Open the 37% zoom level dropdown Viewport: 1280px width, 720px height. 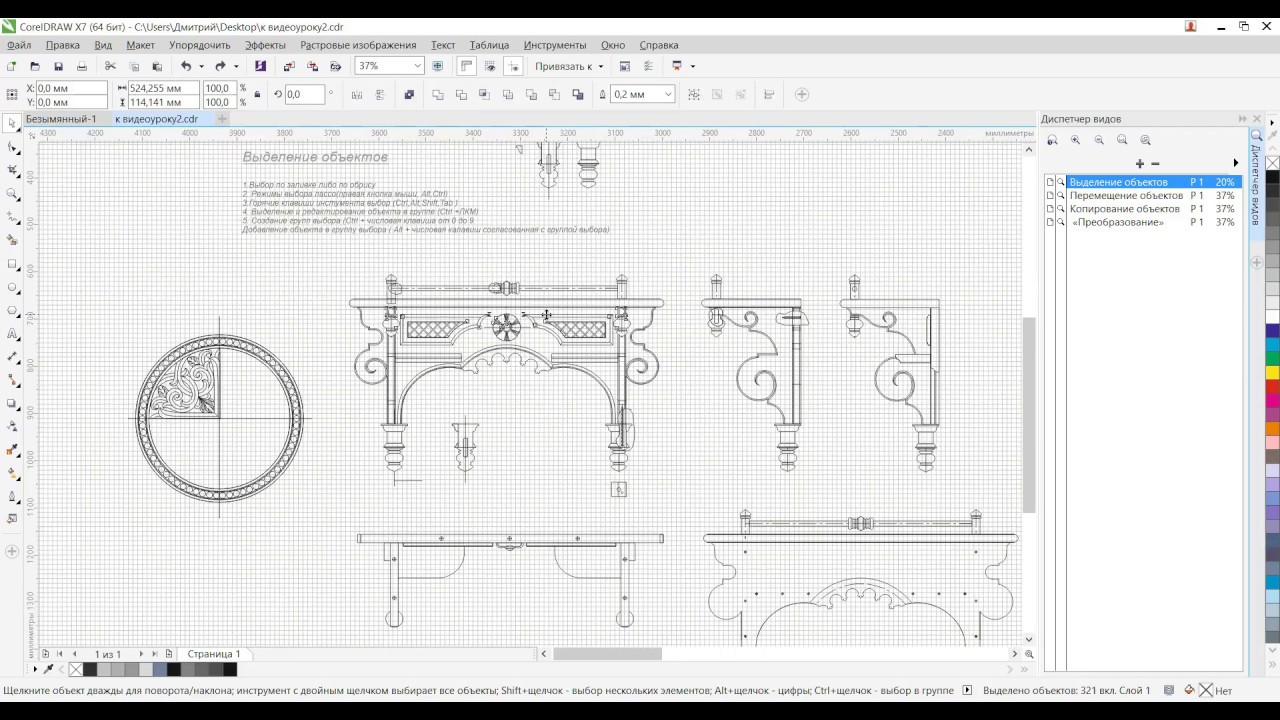click(417, 66)
